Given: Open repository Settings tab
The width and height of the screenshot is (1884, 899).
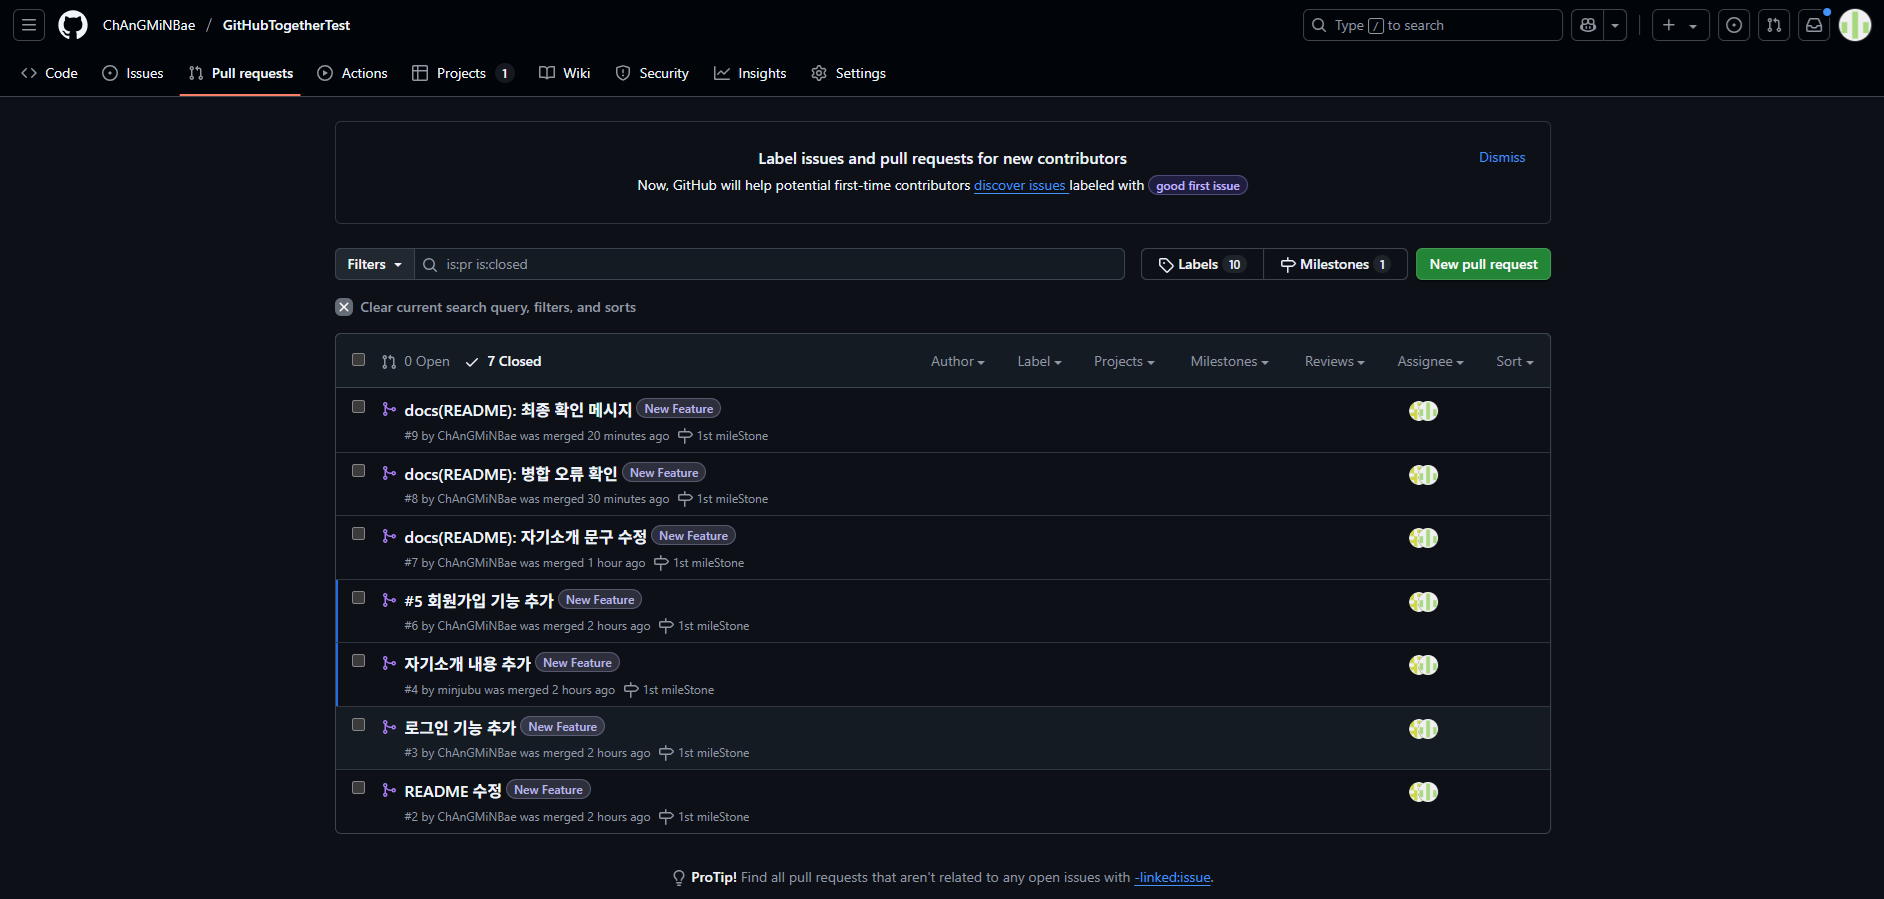Looking at the screenshot, I should tap(848, 73).
